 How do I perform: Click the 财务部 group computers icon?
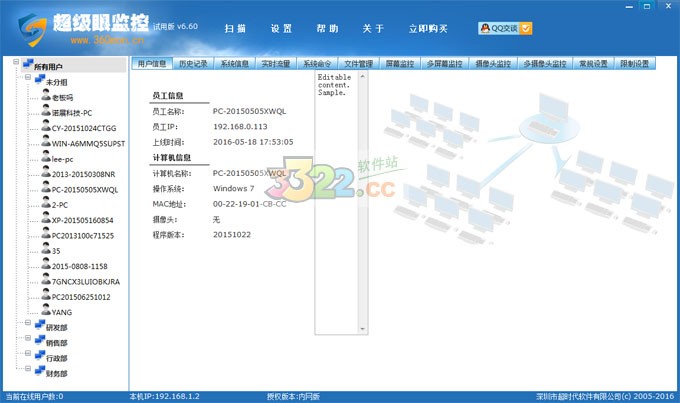pyautogui.click(x=40, y=371)
